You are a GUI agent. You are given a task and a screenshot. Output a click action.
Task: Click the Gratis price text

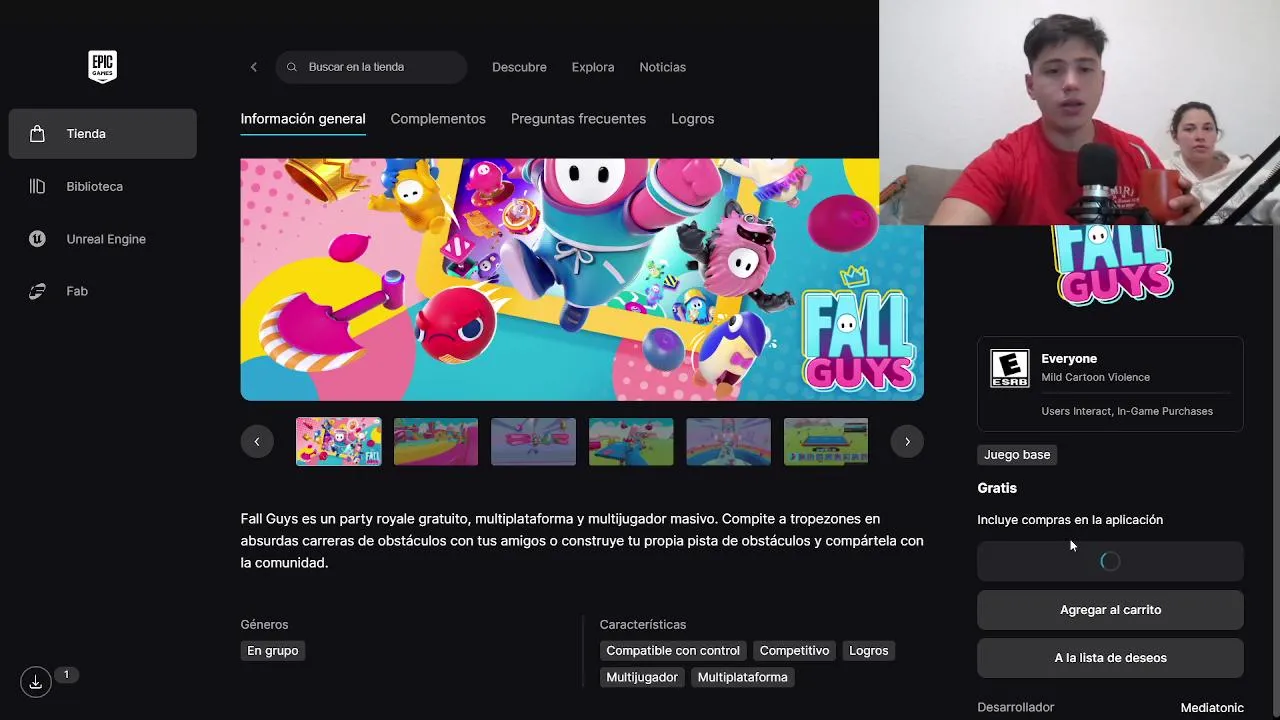[x=997, y=488]
